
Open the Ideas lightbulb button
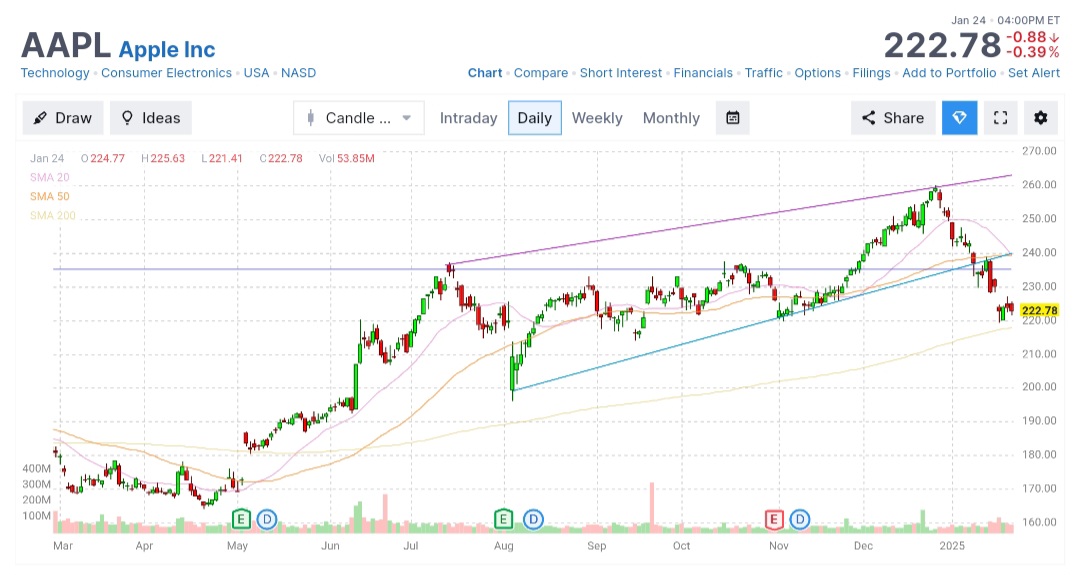click(151, 118)
